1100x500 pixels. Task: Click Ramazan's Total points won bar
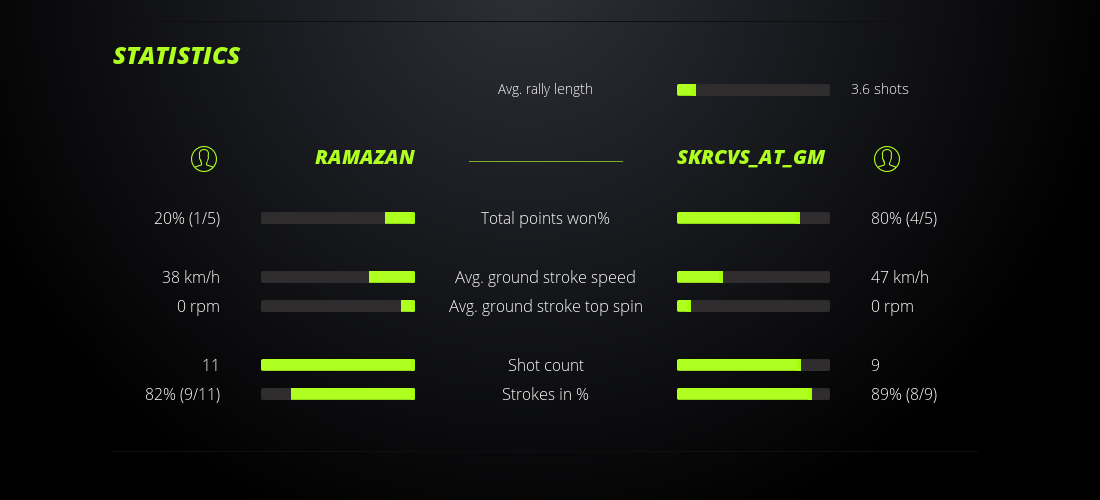(338, 218)
